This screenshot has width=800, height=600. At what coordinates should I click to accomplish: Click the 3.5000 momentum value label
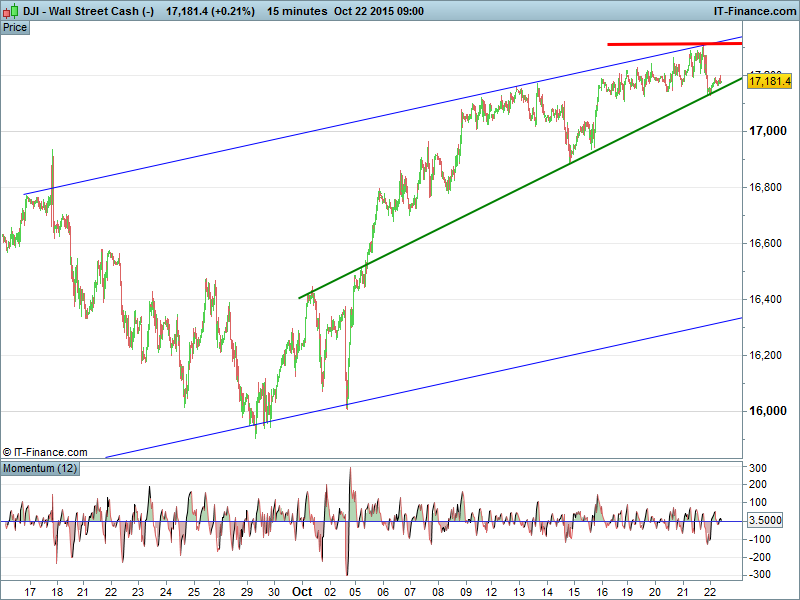pyautogui.click(x=766, y=520)
